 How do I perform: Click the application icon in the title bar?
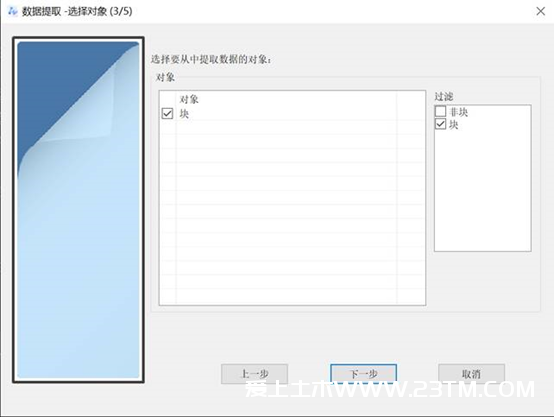point(13,11)
